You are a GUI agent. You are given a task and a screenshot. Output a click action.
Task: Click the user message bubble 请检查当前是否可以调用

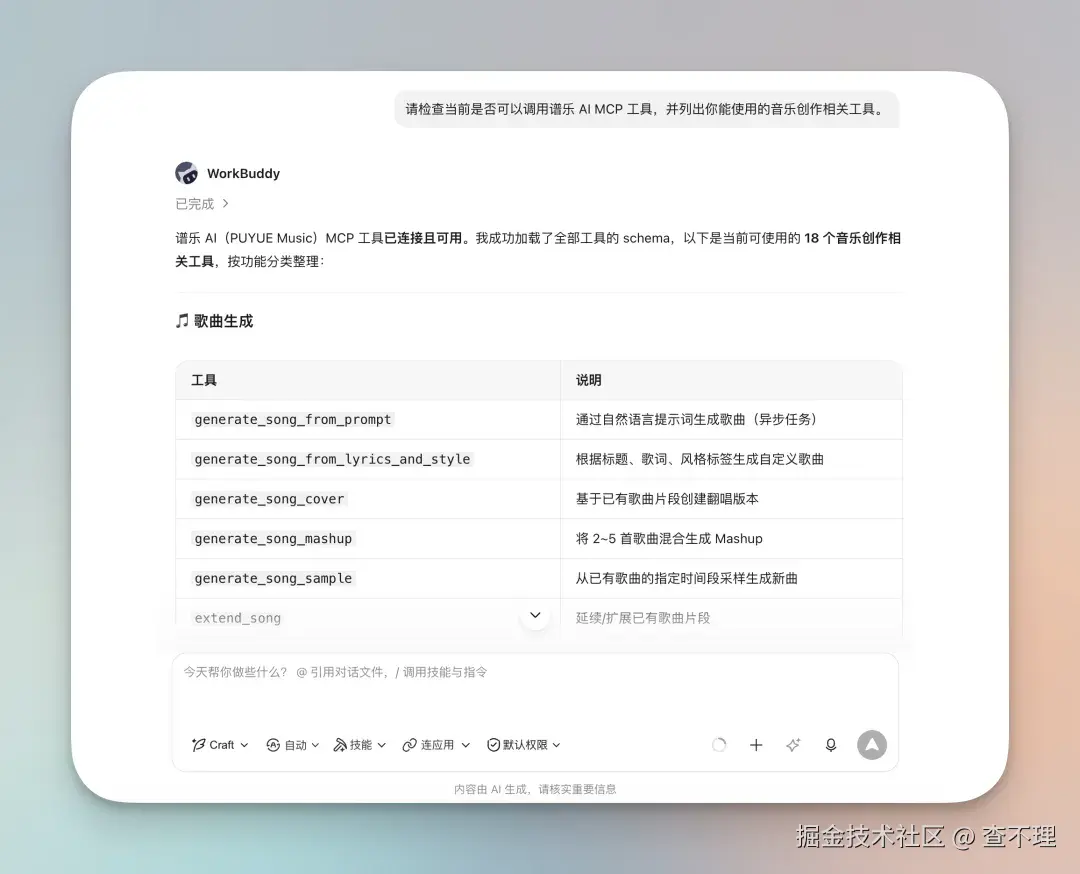pos(647,109)
